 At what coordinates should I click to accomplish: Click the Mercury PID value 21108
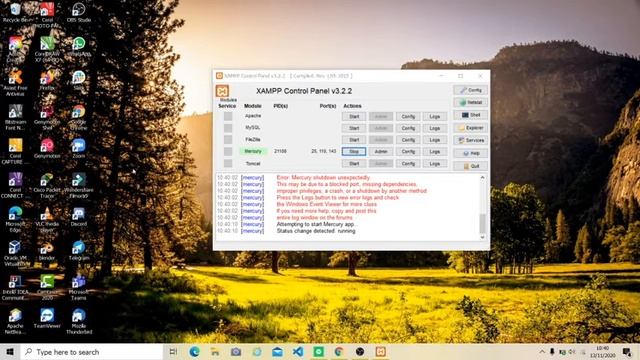pos(280,151)
